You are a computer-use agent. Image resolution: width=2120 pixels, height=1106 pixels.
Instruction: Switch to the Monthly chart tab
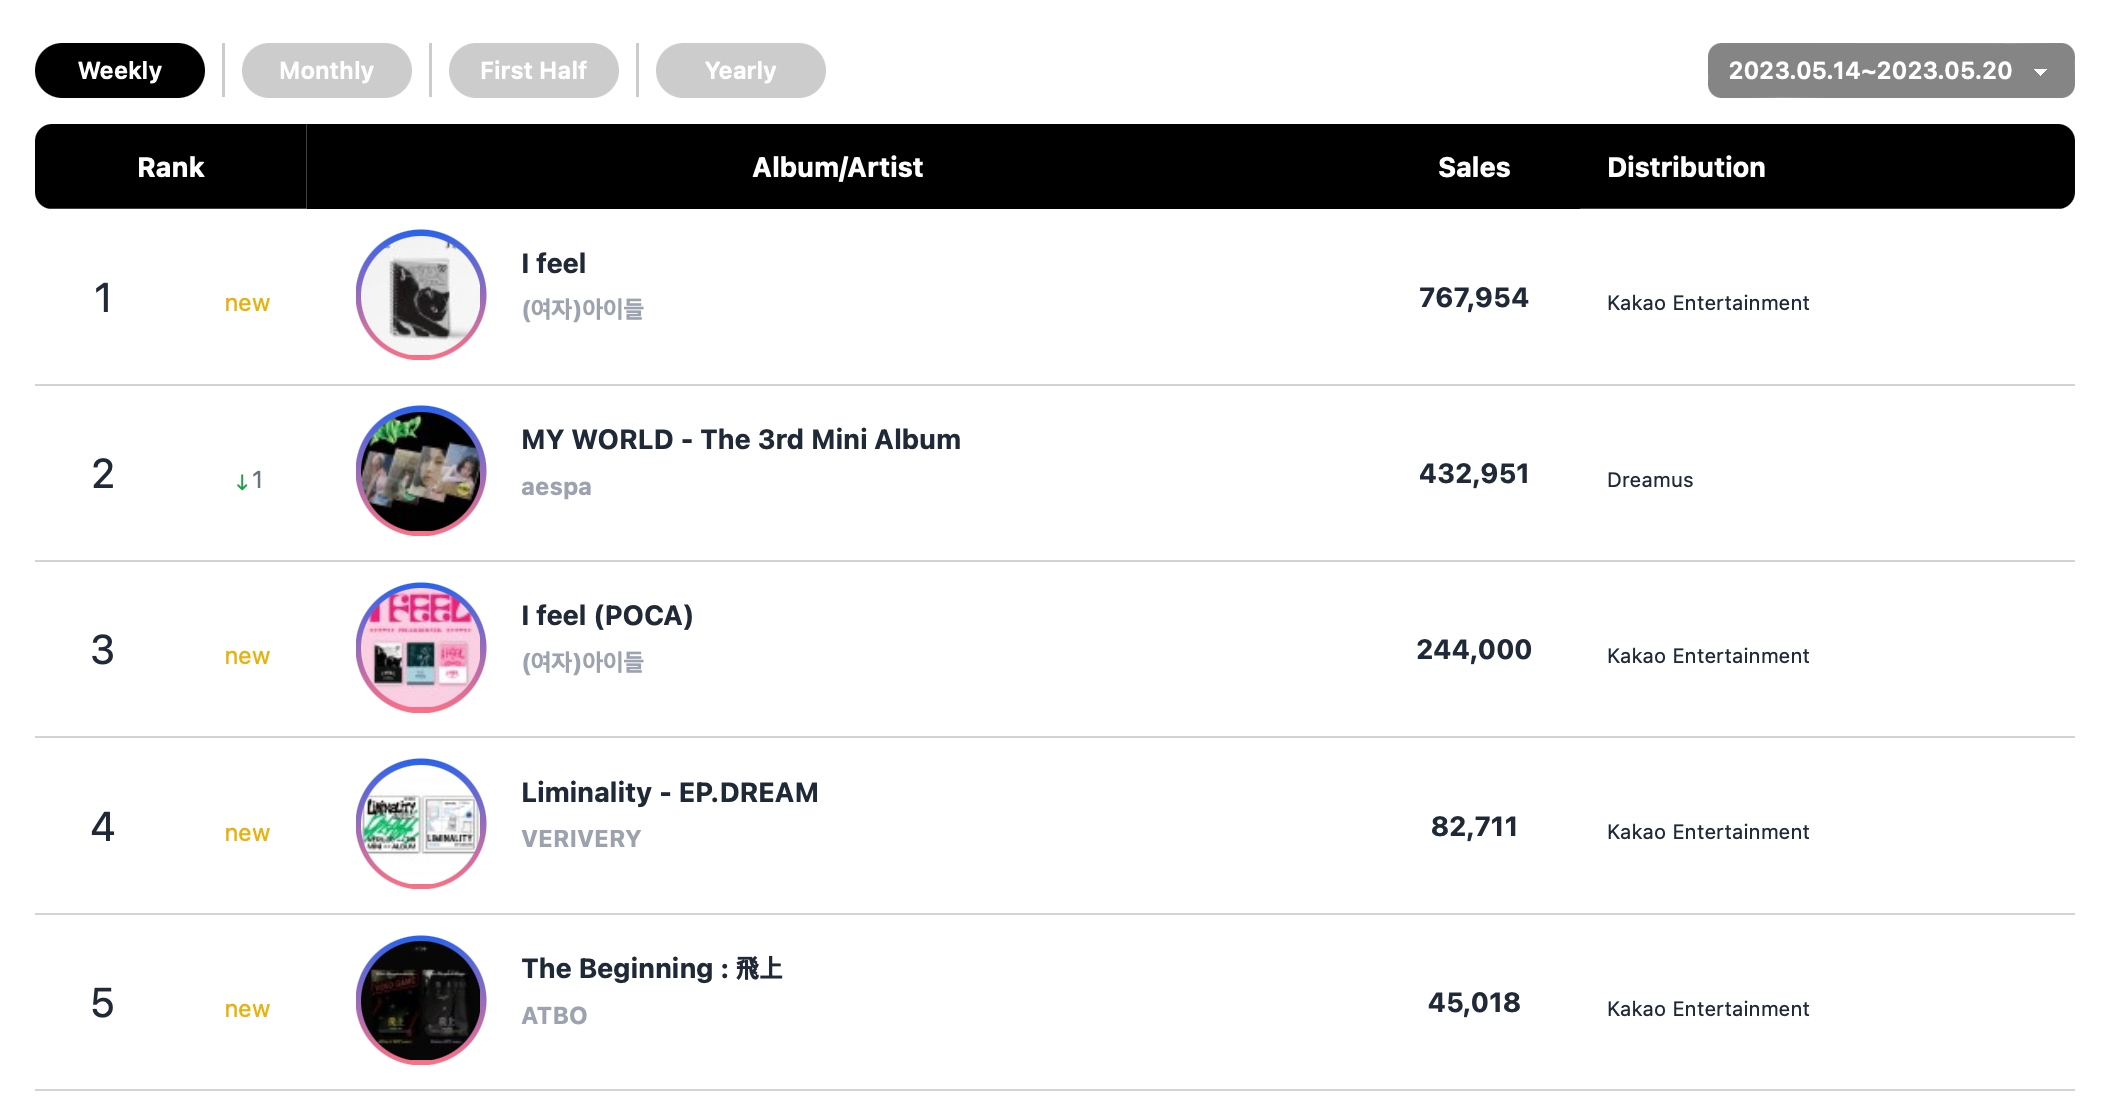pyautogui.click(x=327, y=71)
